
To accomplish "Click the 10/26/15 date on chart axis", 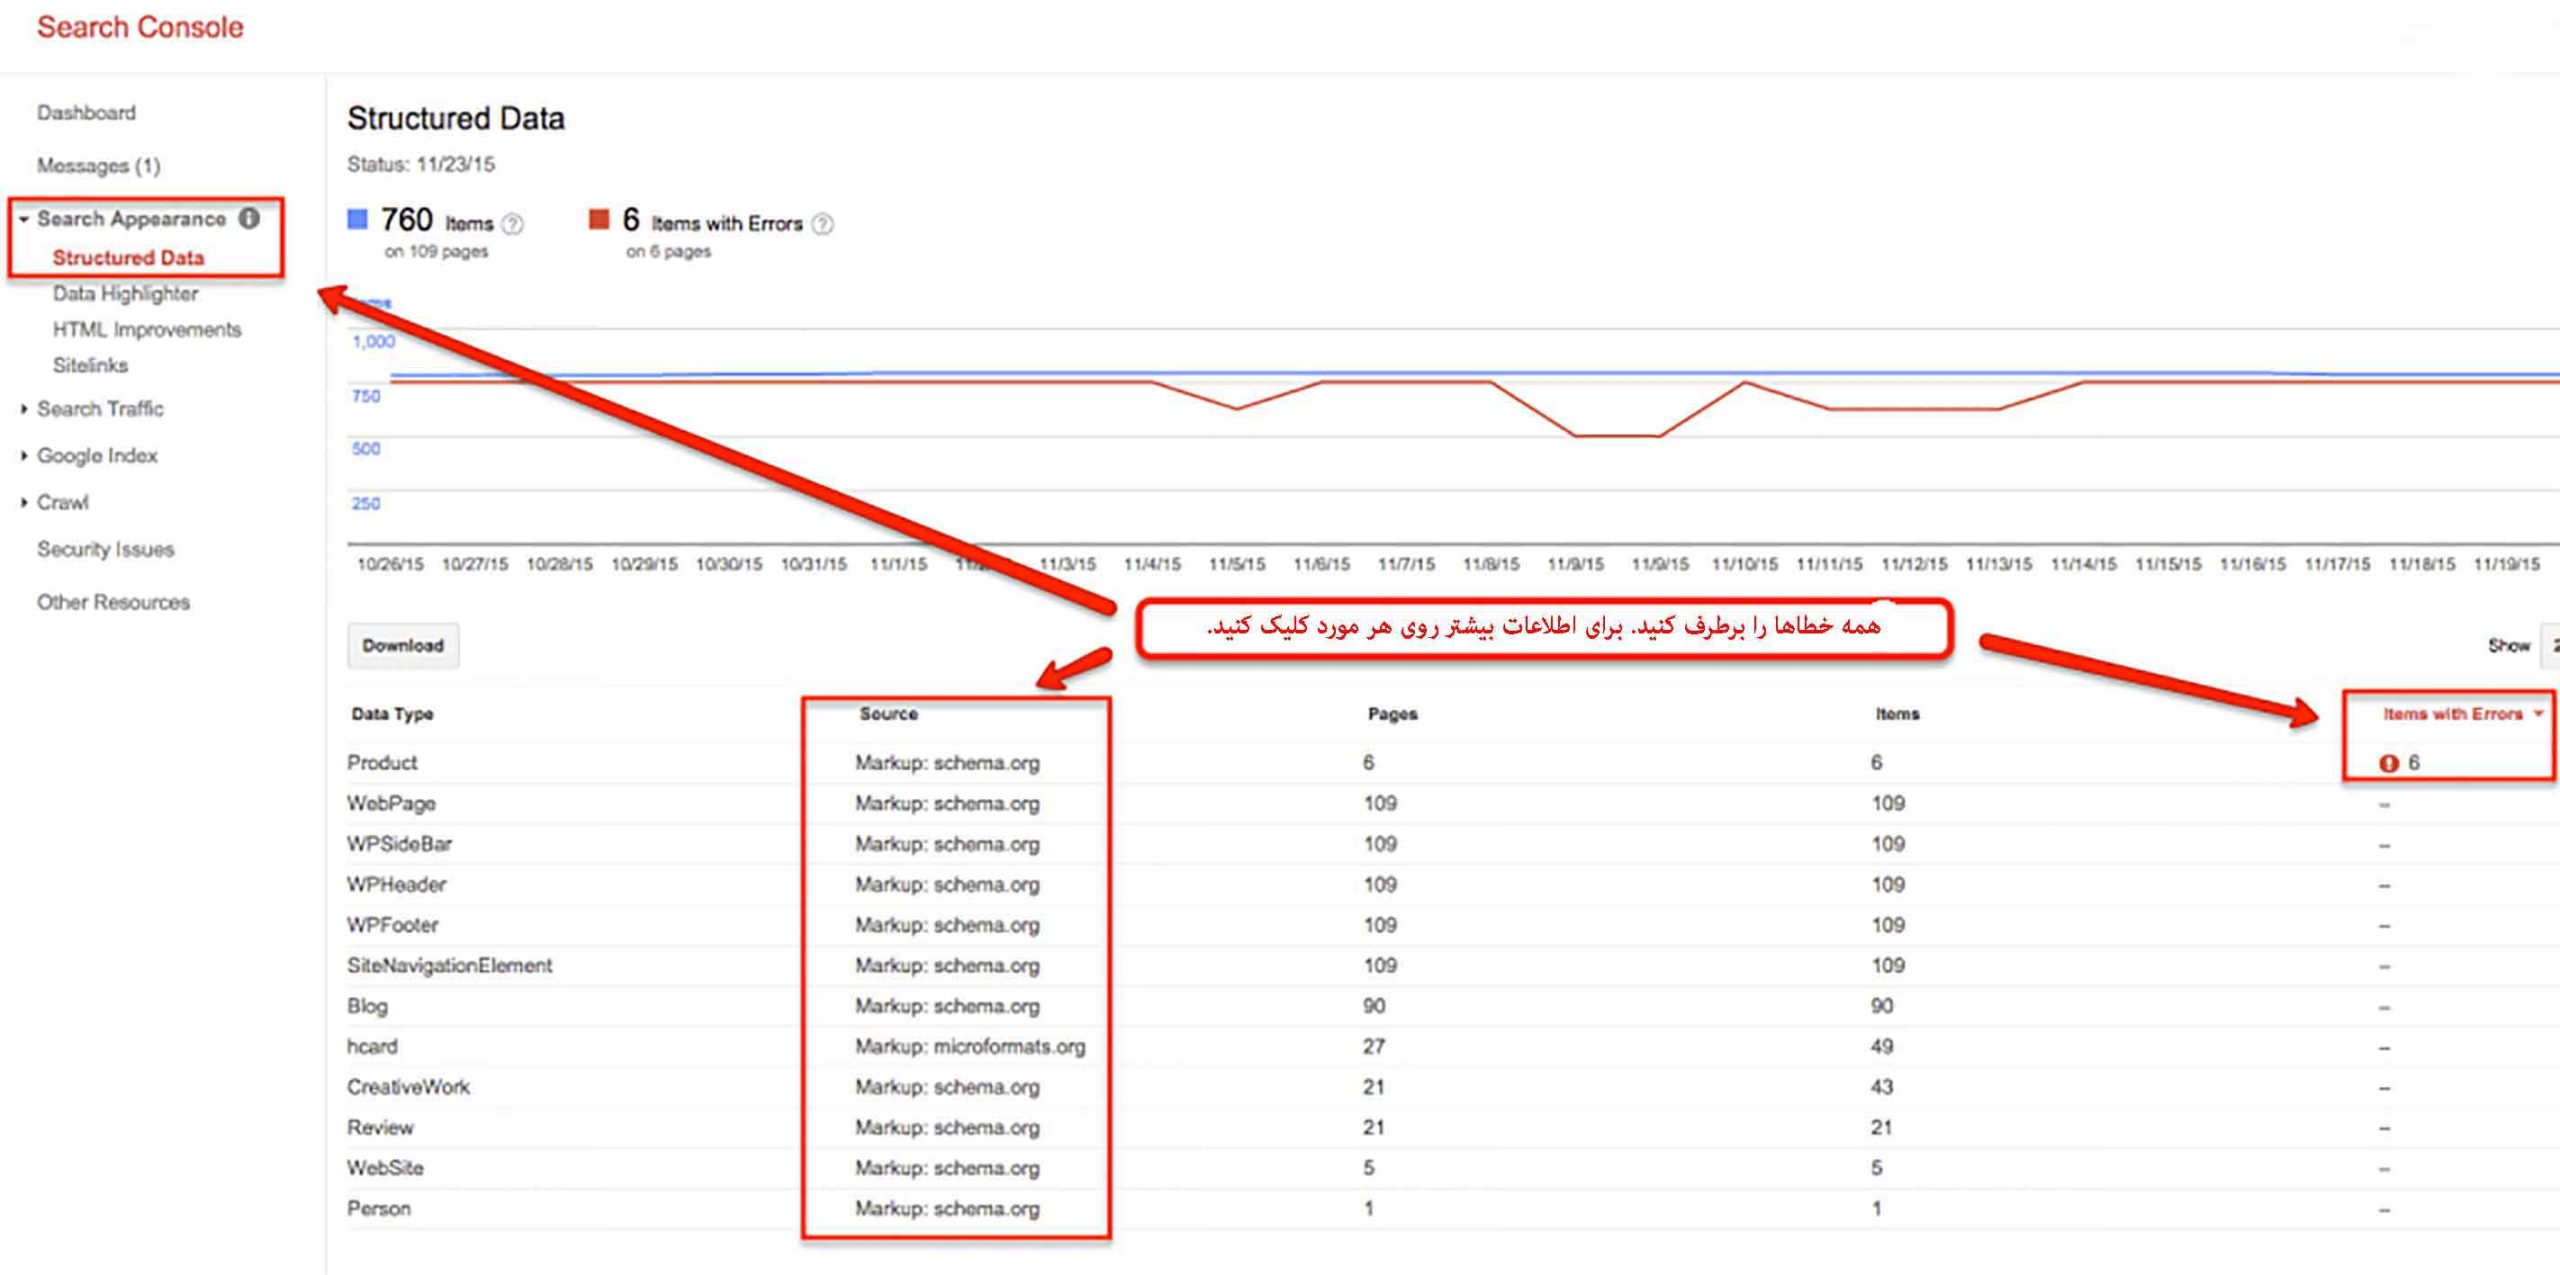I will 390,565.
